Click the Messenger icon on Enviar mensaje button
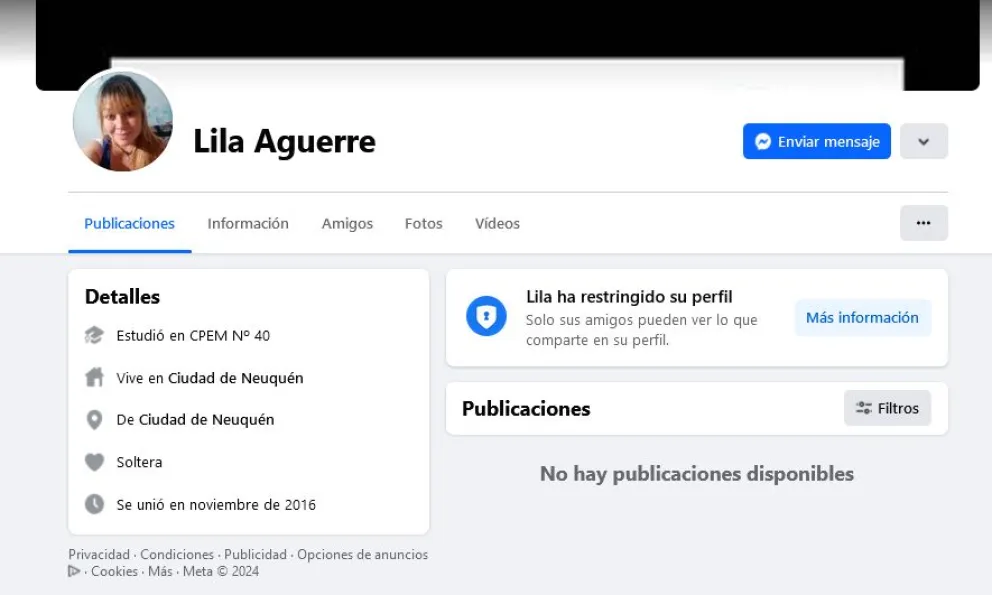 click(x=762, y=141)
